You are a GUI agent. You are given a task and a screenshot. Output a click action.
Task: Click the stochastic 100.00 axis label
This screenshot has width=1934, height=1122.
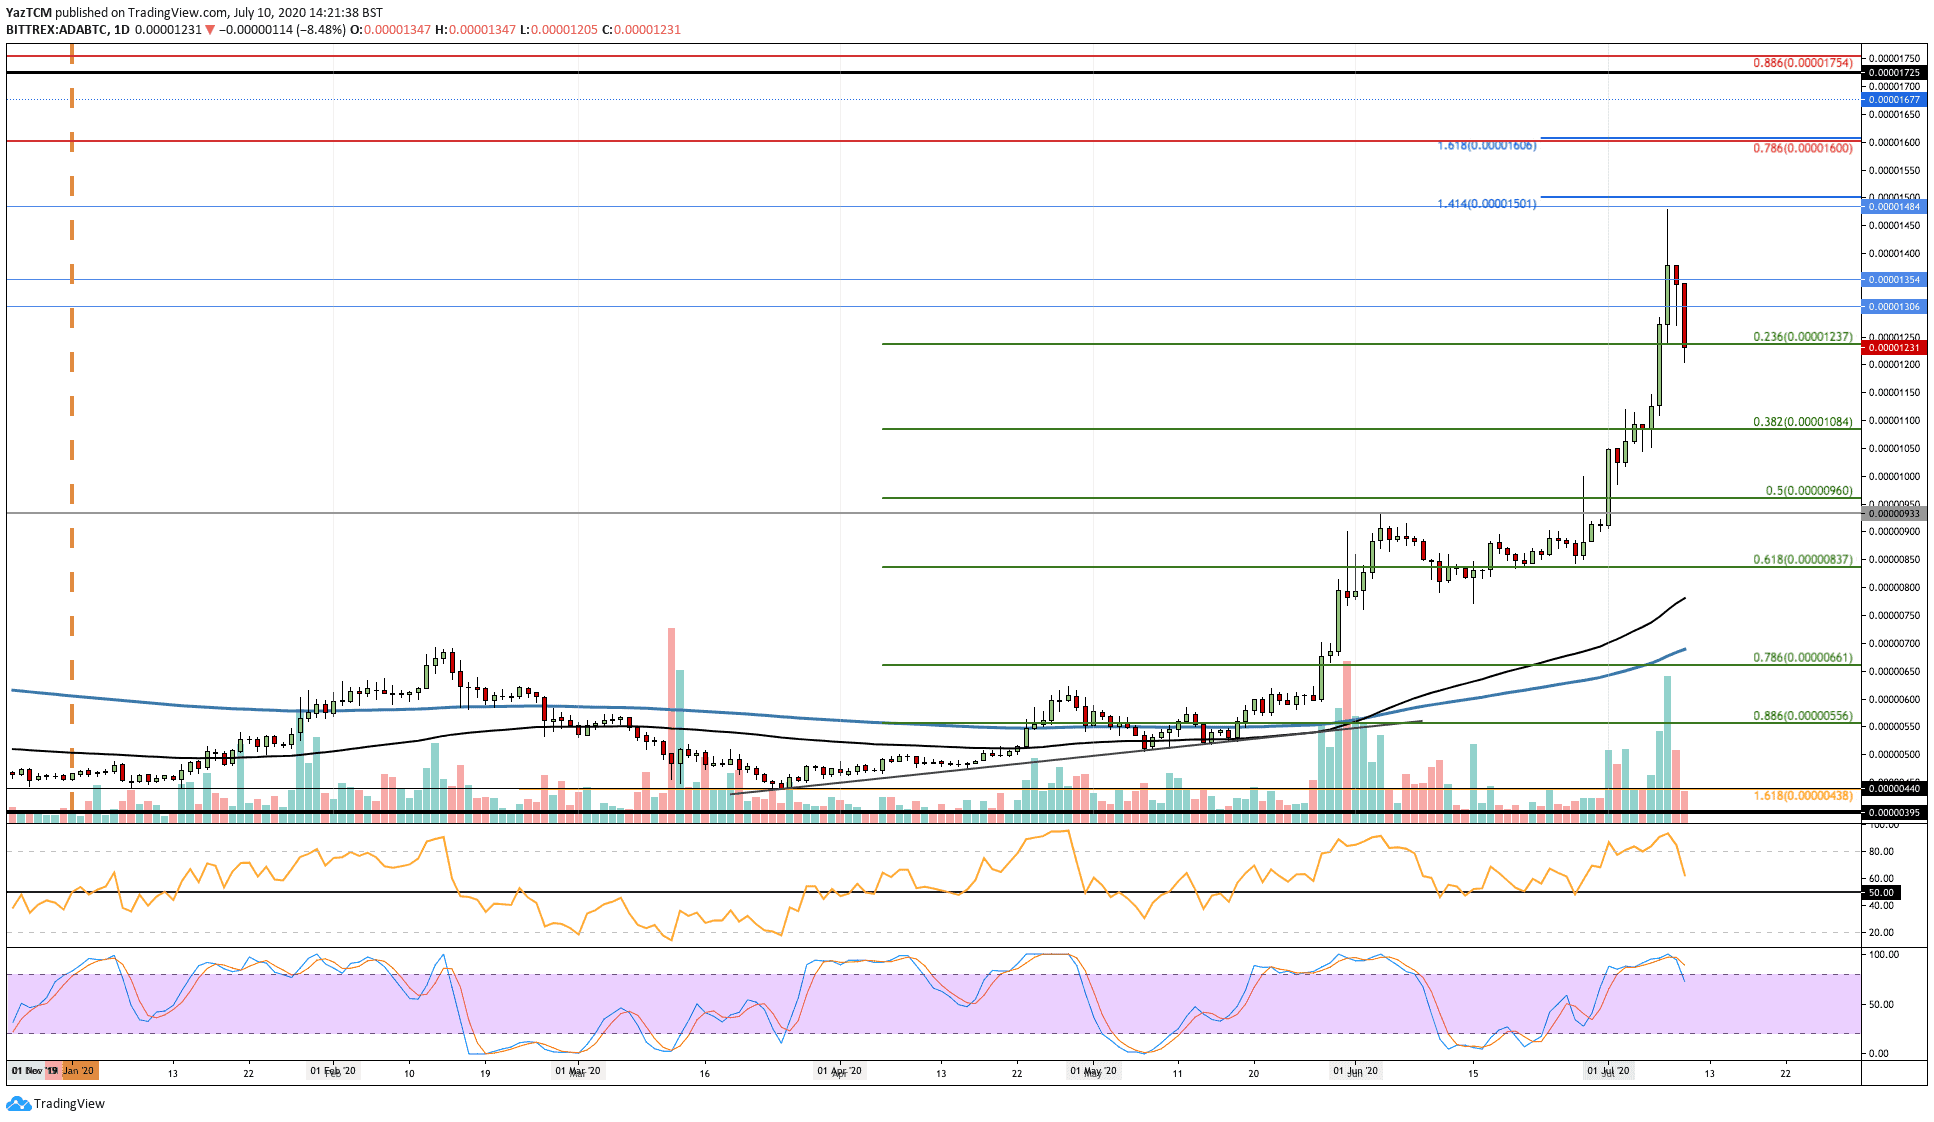tap(1883, 955)
